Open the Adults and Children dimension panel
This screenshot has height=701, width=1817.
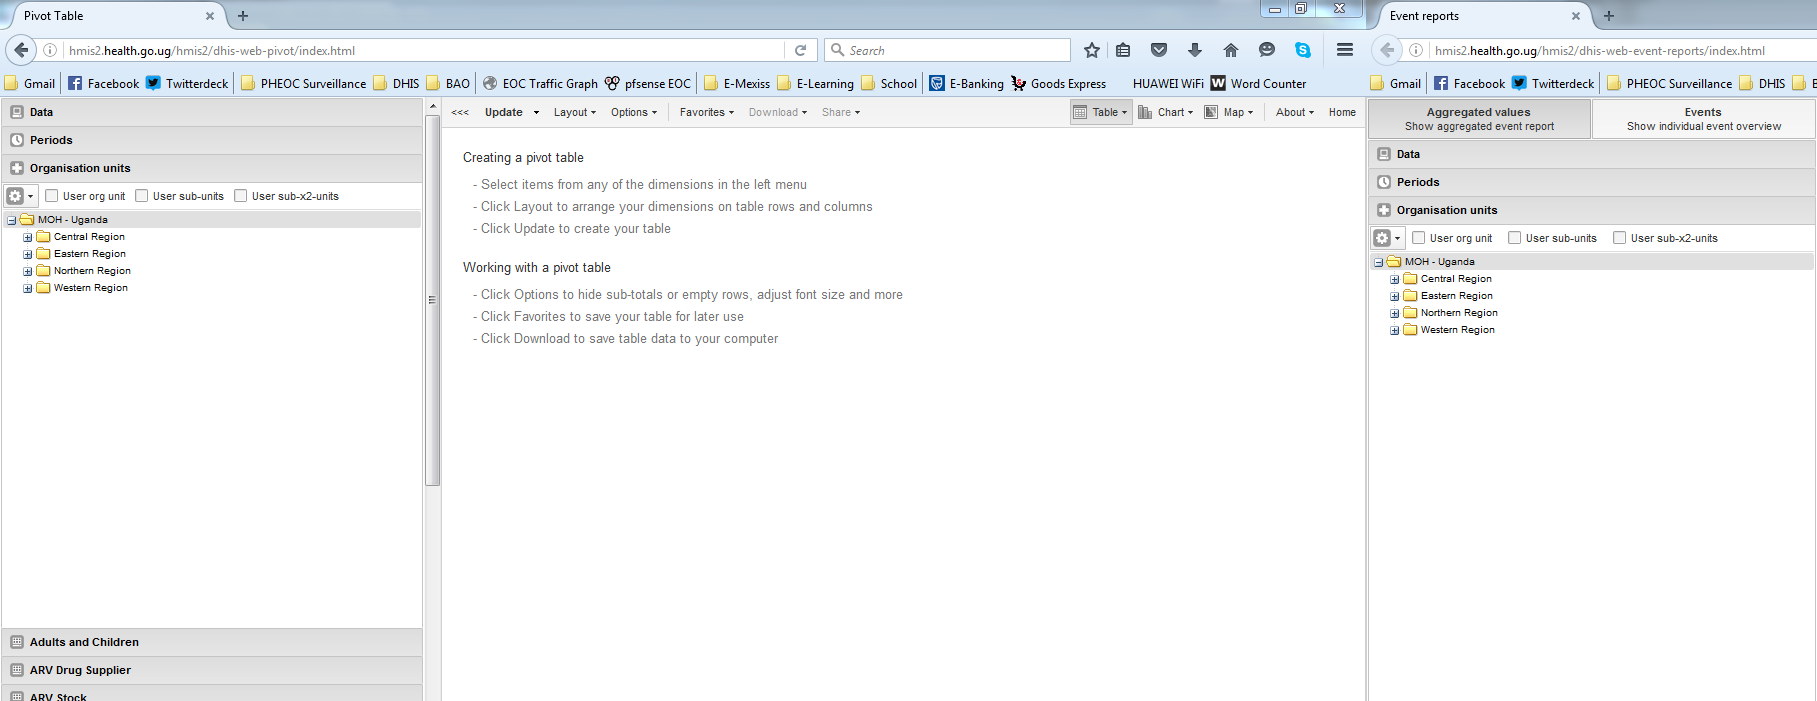coord(212,642)
